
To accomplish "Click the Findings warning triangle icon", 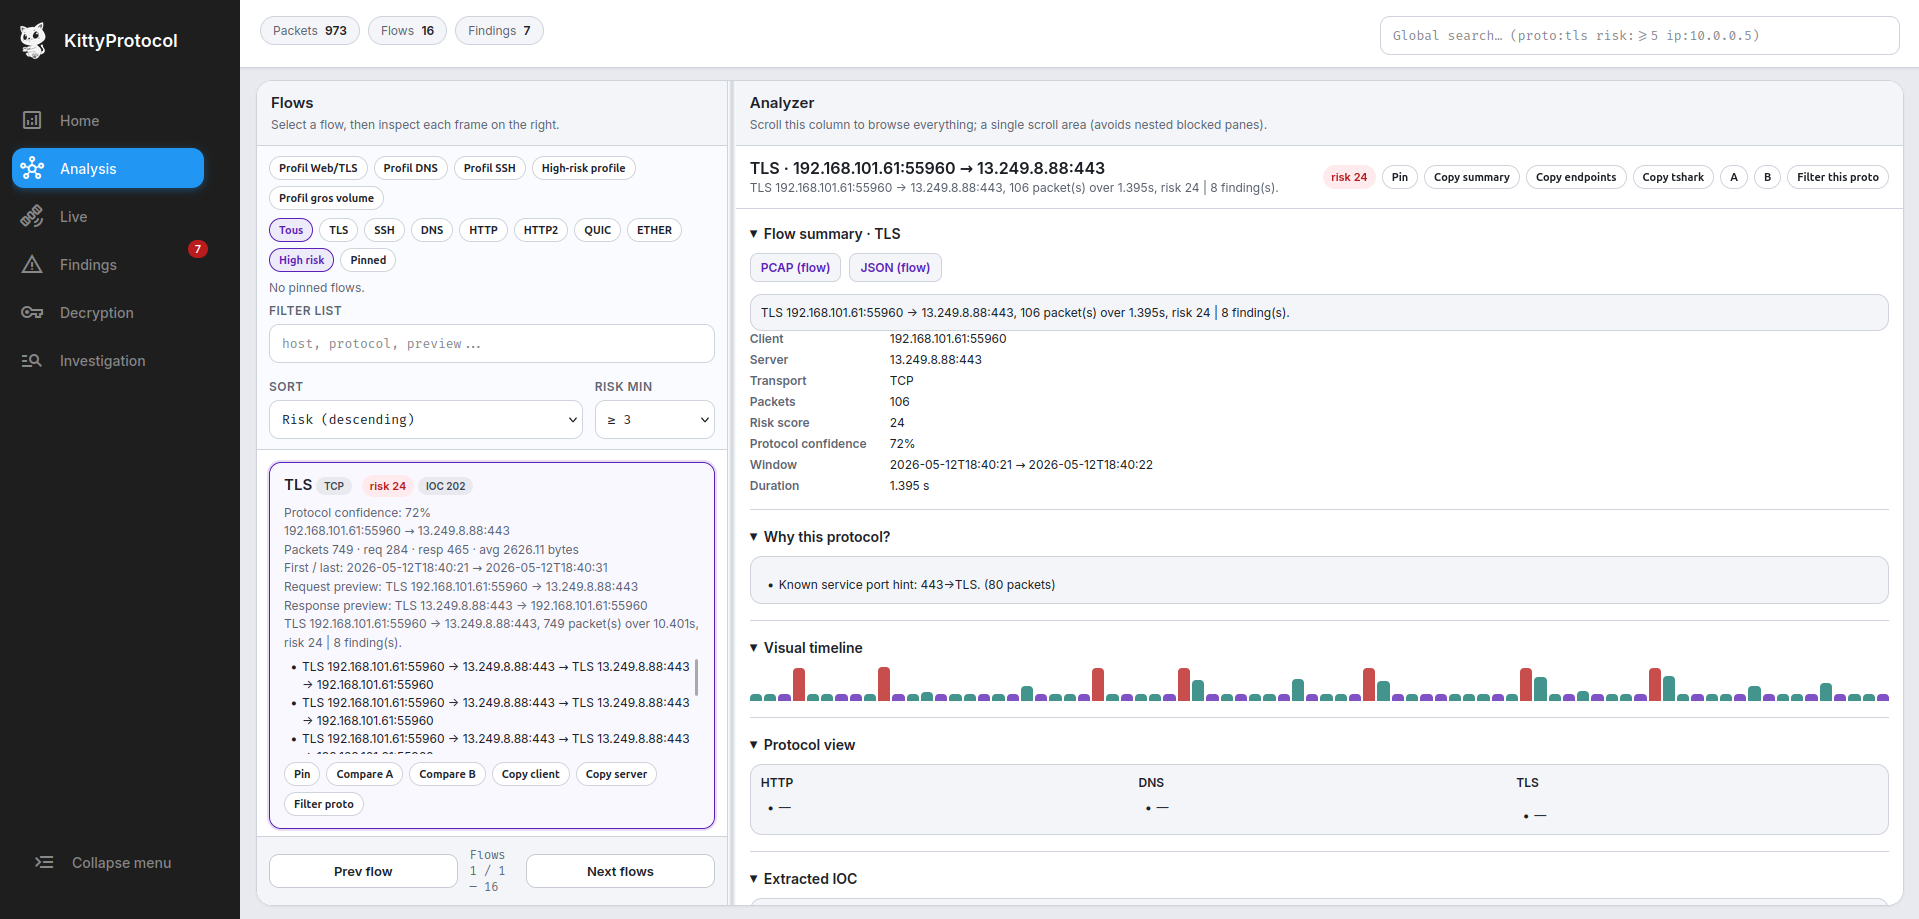I will tap(32, 265).
